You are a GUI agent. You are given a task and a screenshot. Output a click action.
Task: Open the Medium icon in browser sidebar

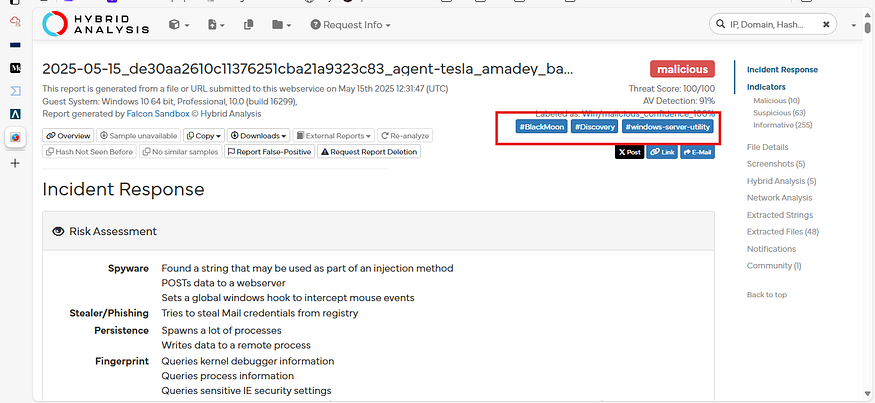point(16,68)
